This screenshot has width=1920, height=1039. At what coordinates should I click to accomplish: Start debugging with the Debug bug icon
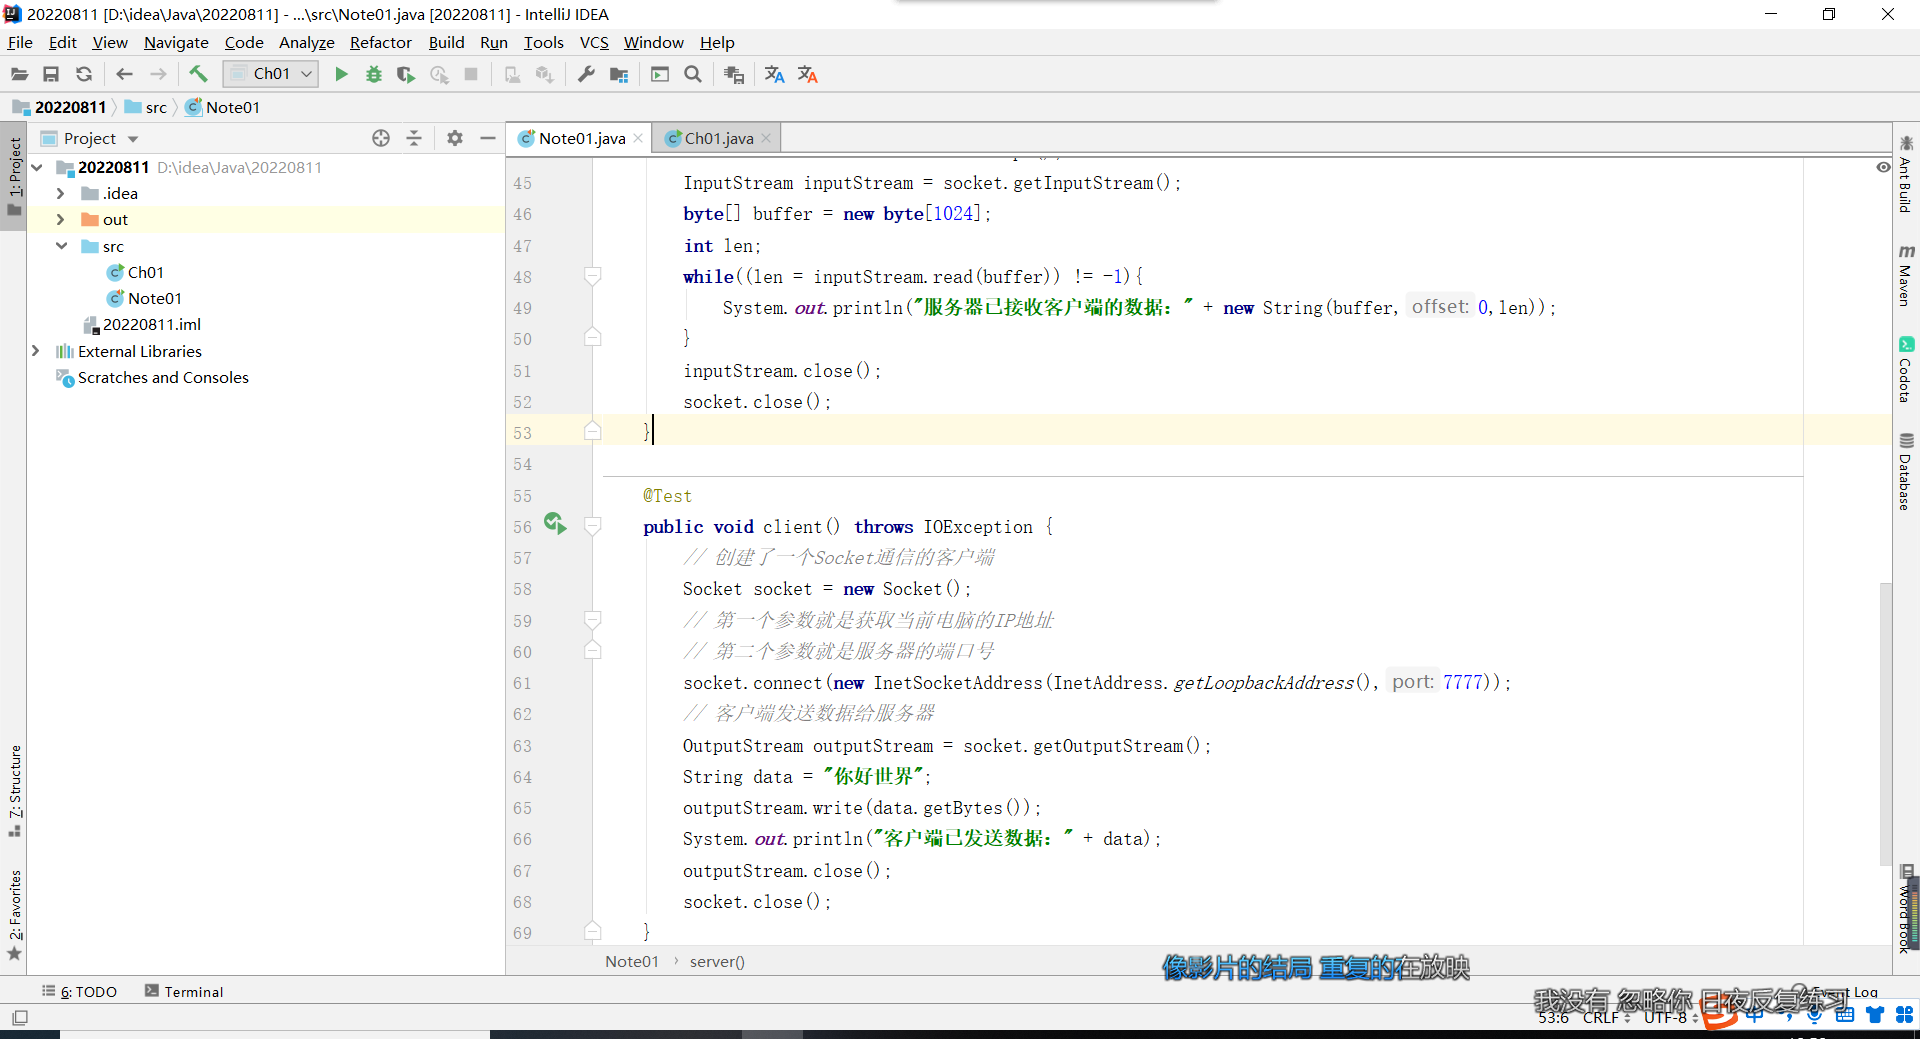click(373, 74)
